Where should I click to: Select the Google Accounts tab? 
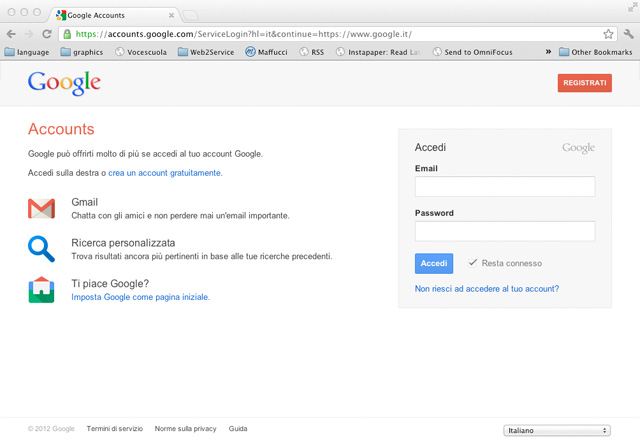coord(112,15)
